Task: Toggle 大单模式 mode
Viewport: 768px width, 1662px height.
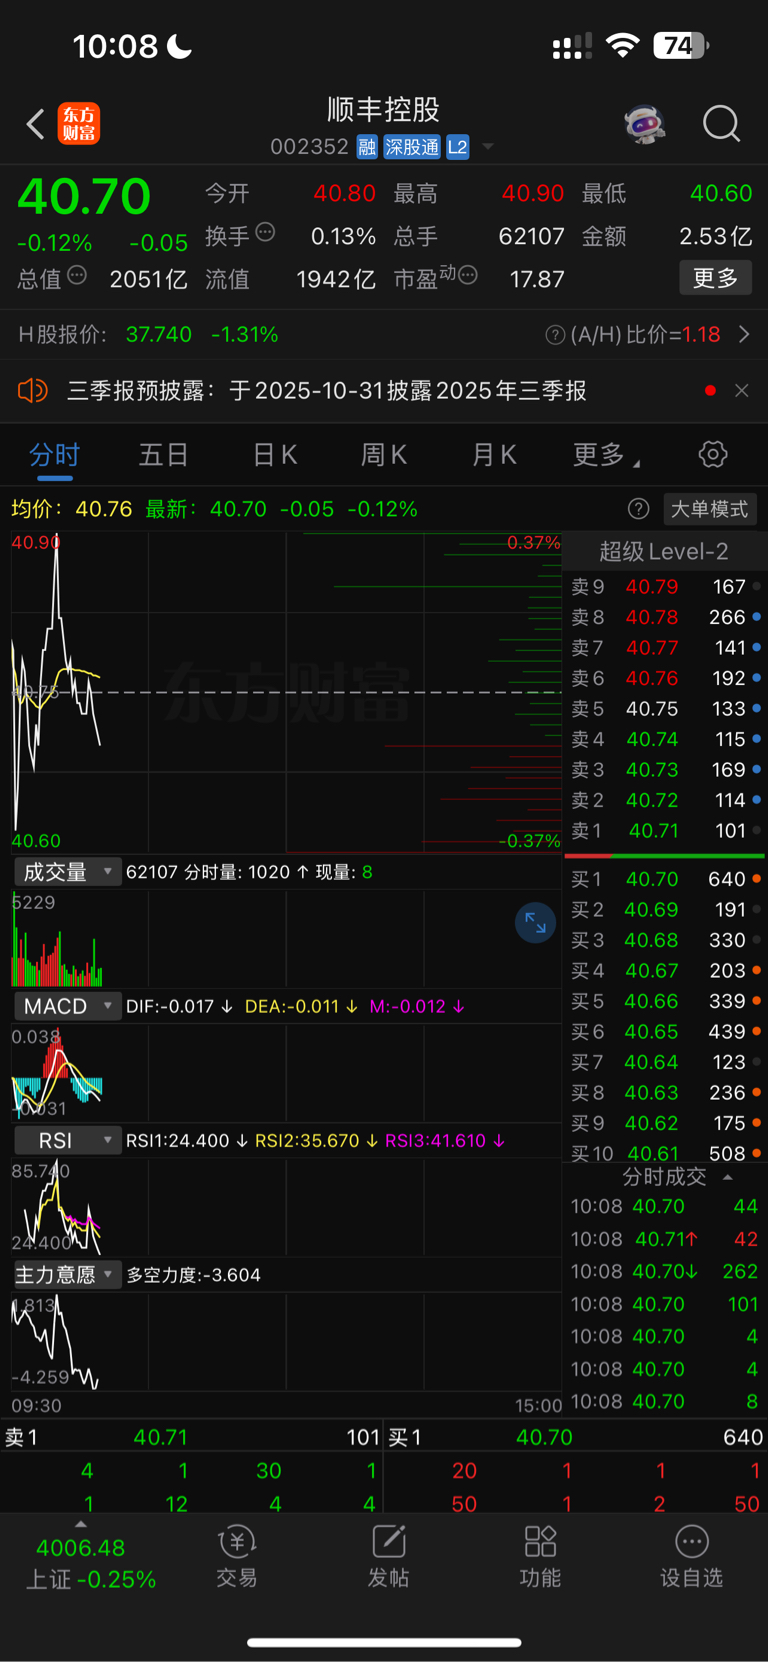Action: coord(709,509)
